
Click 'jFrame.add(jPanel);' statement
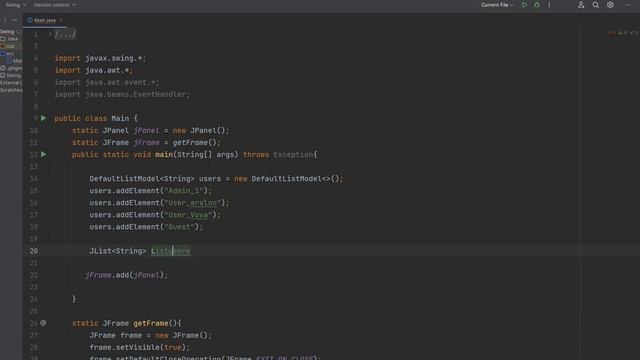point(127,275)
